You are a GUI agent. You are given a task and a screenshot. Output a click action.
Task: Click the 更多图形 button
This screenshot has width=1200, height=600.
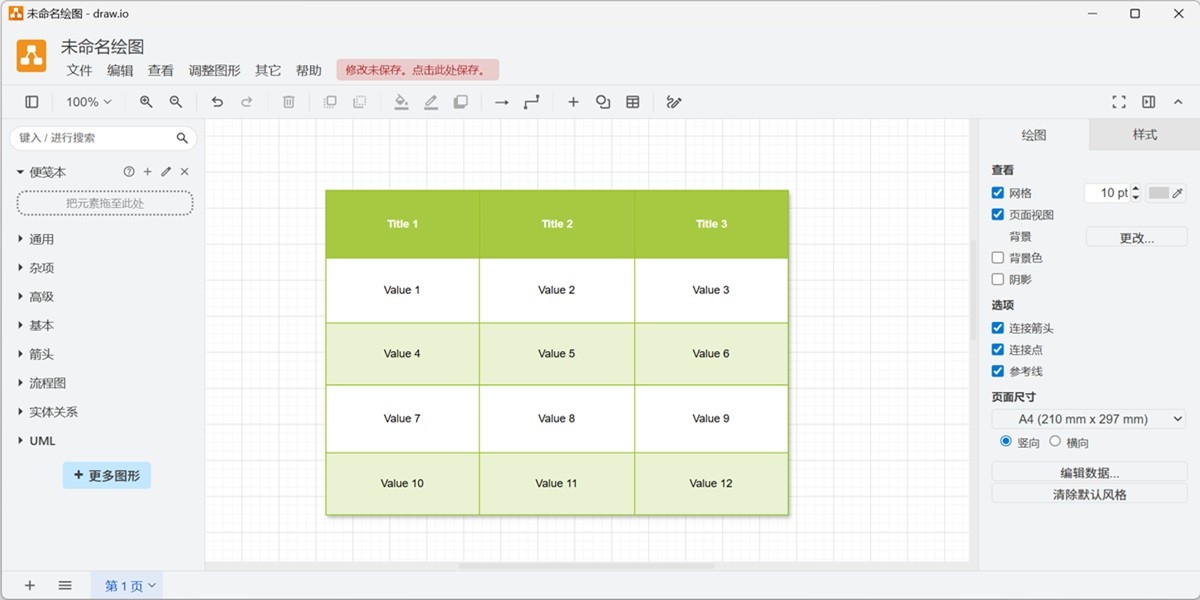(107, 476)
